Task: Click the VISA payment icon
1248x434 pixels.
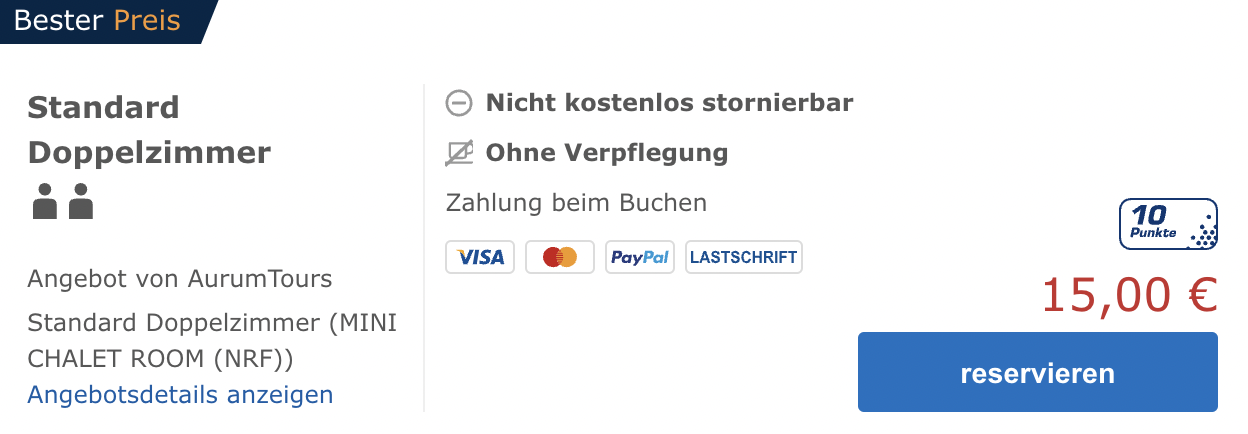Action: (x=480, y=257)
